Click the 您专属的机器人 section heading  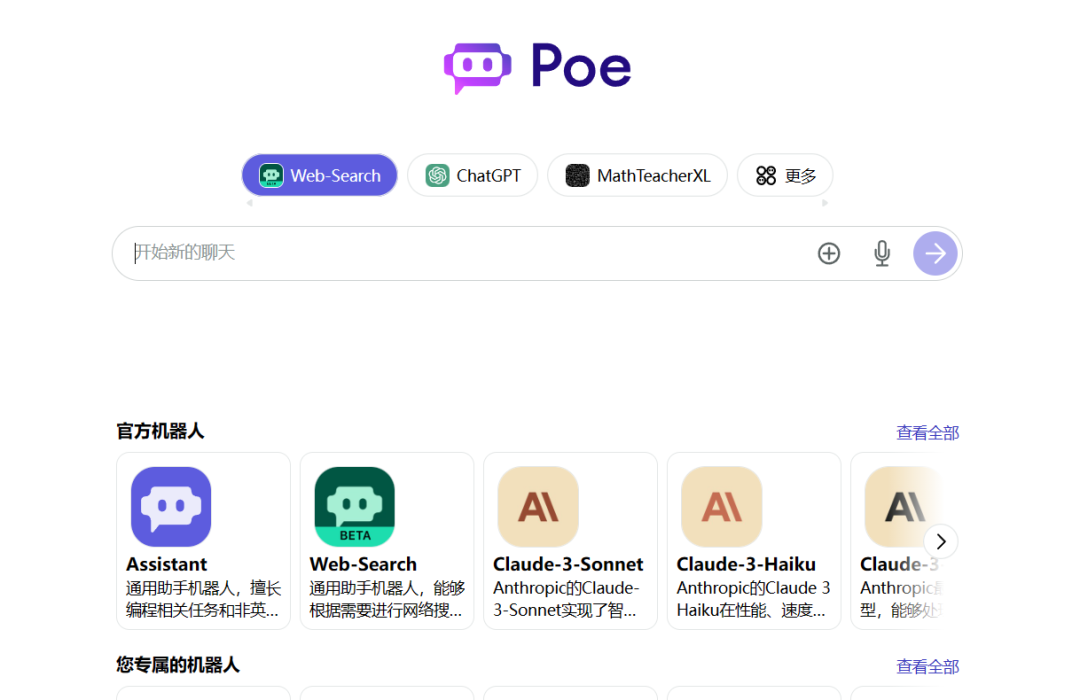pyautogui.click(x=178, y=665)
